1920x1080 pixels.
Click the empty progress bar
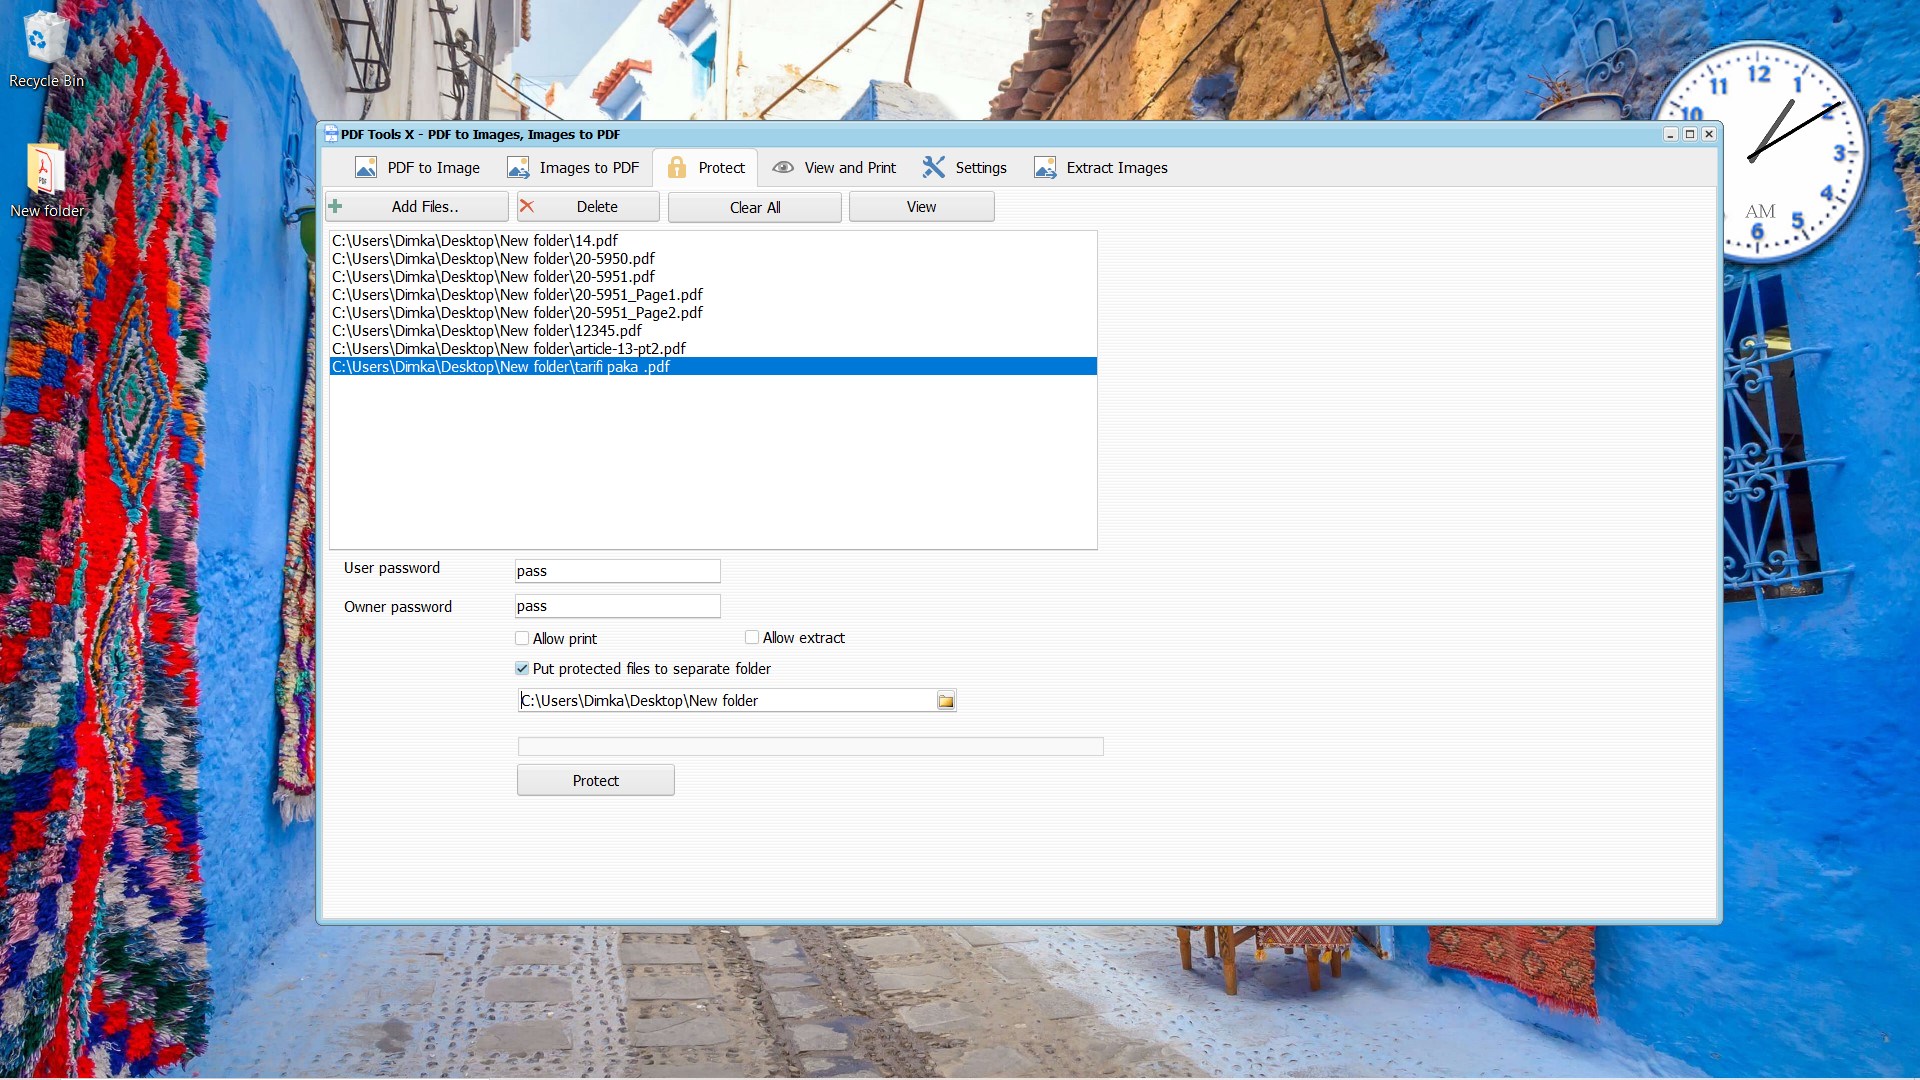coord(810,746)
